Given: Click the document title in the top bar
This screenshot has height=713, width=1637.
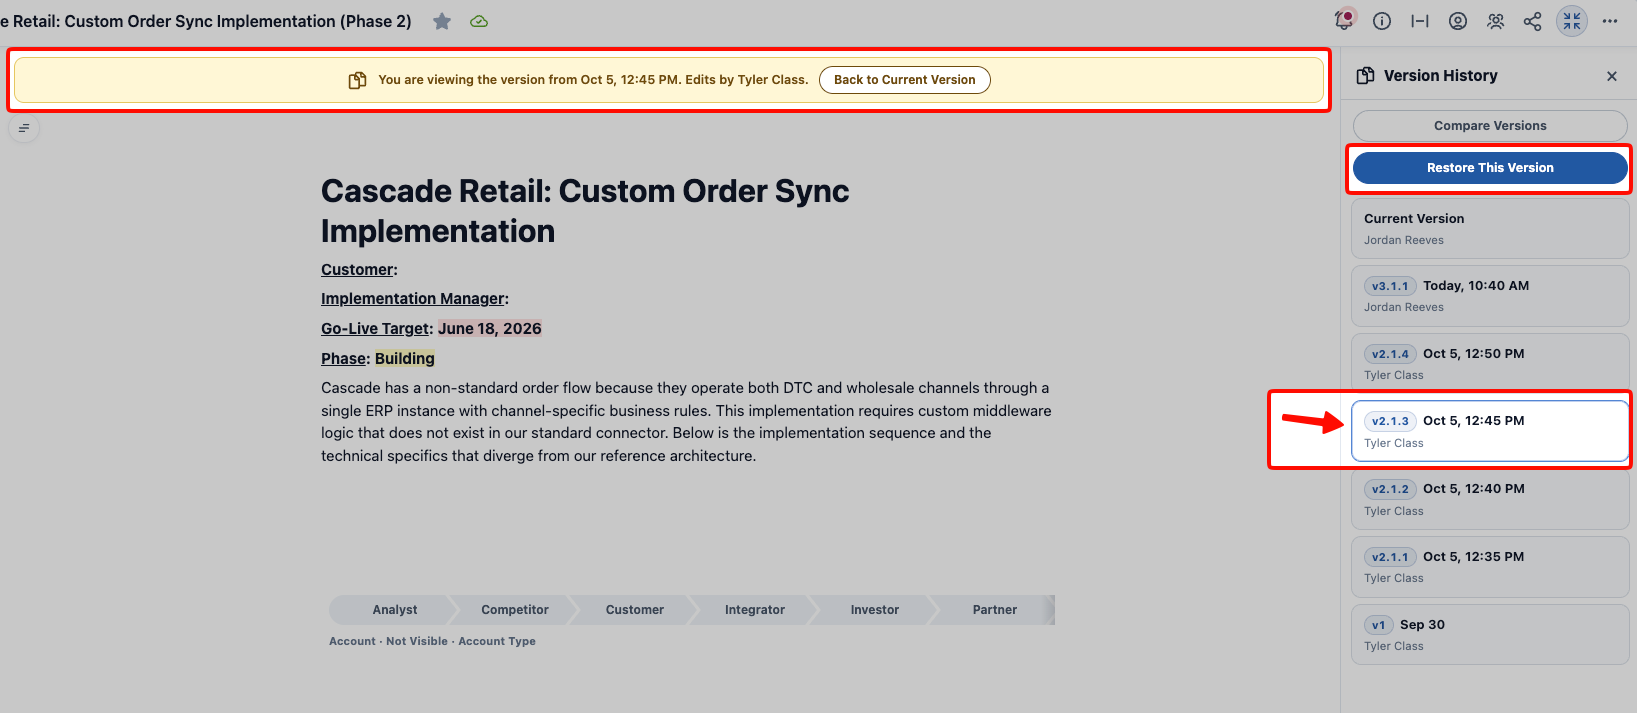Looking at the screenshot, I should click(x=206, y=21).
